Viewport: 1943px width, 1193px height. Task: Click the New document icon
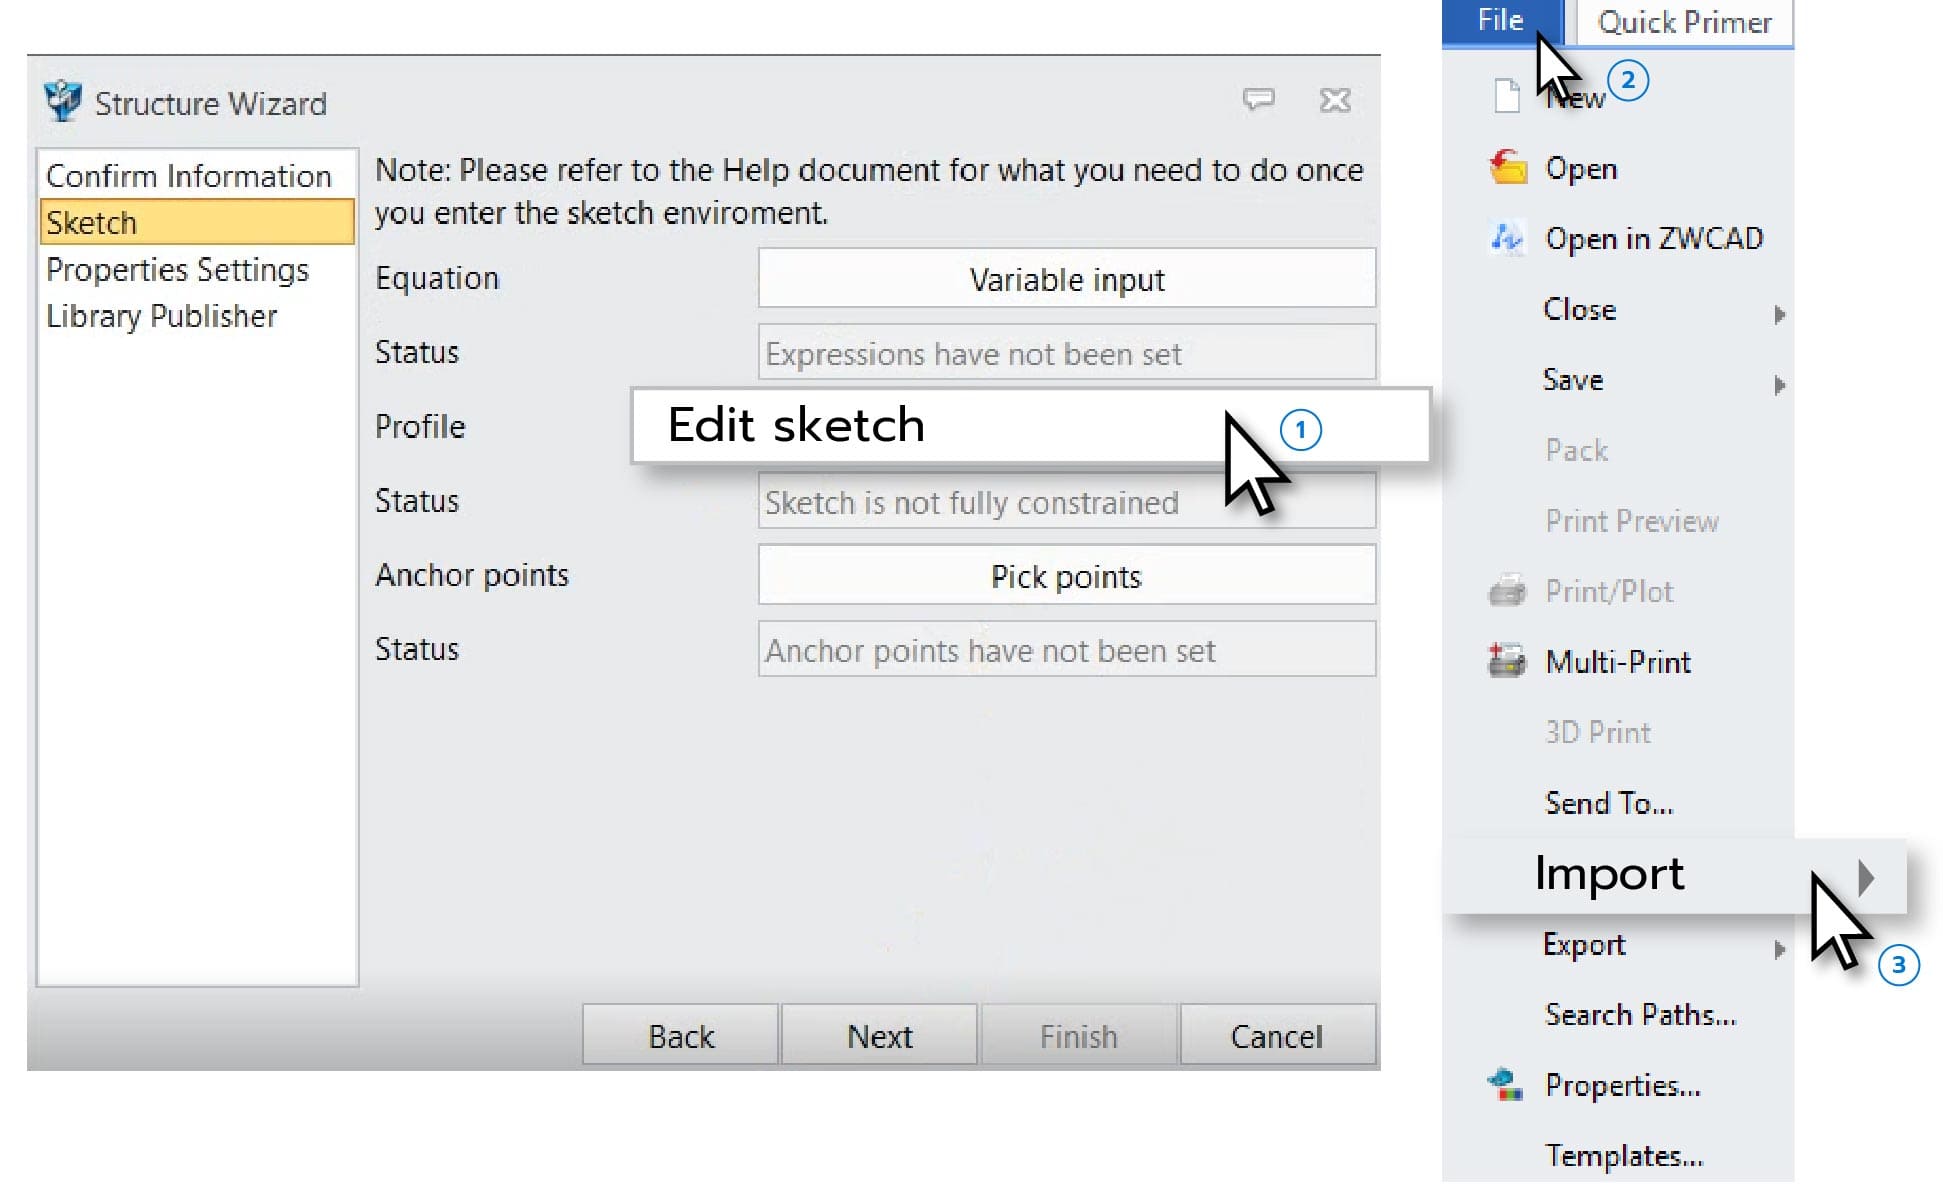coord(1506,96)
